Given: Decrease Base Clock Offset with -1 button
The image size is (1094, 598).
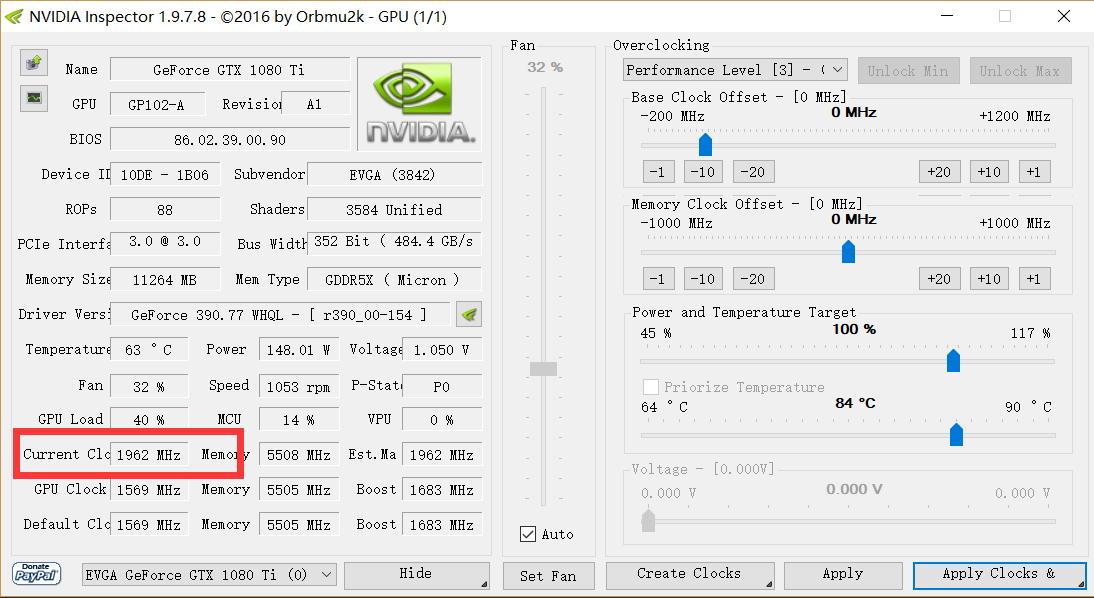Looking at the screenshot, I should (658, 172).
